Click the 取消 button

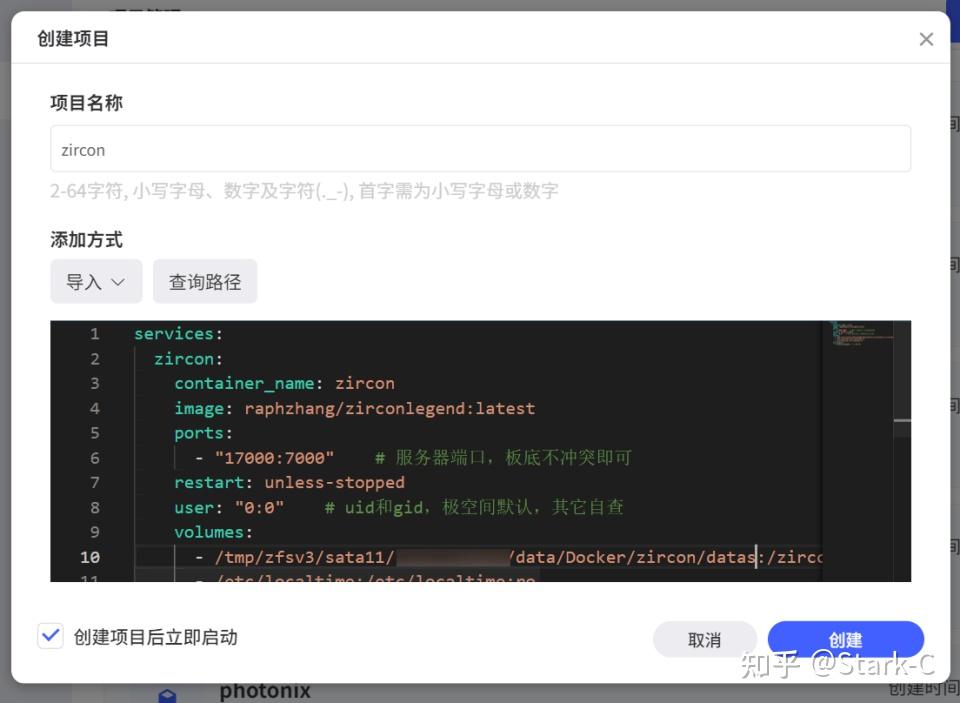[x=704, y=639]
